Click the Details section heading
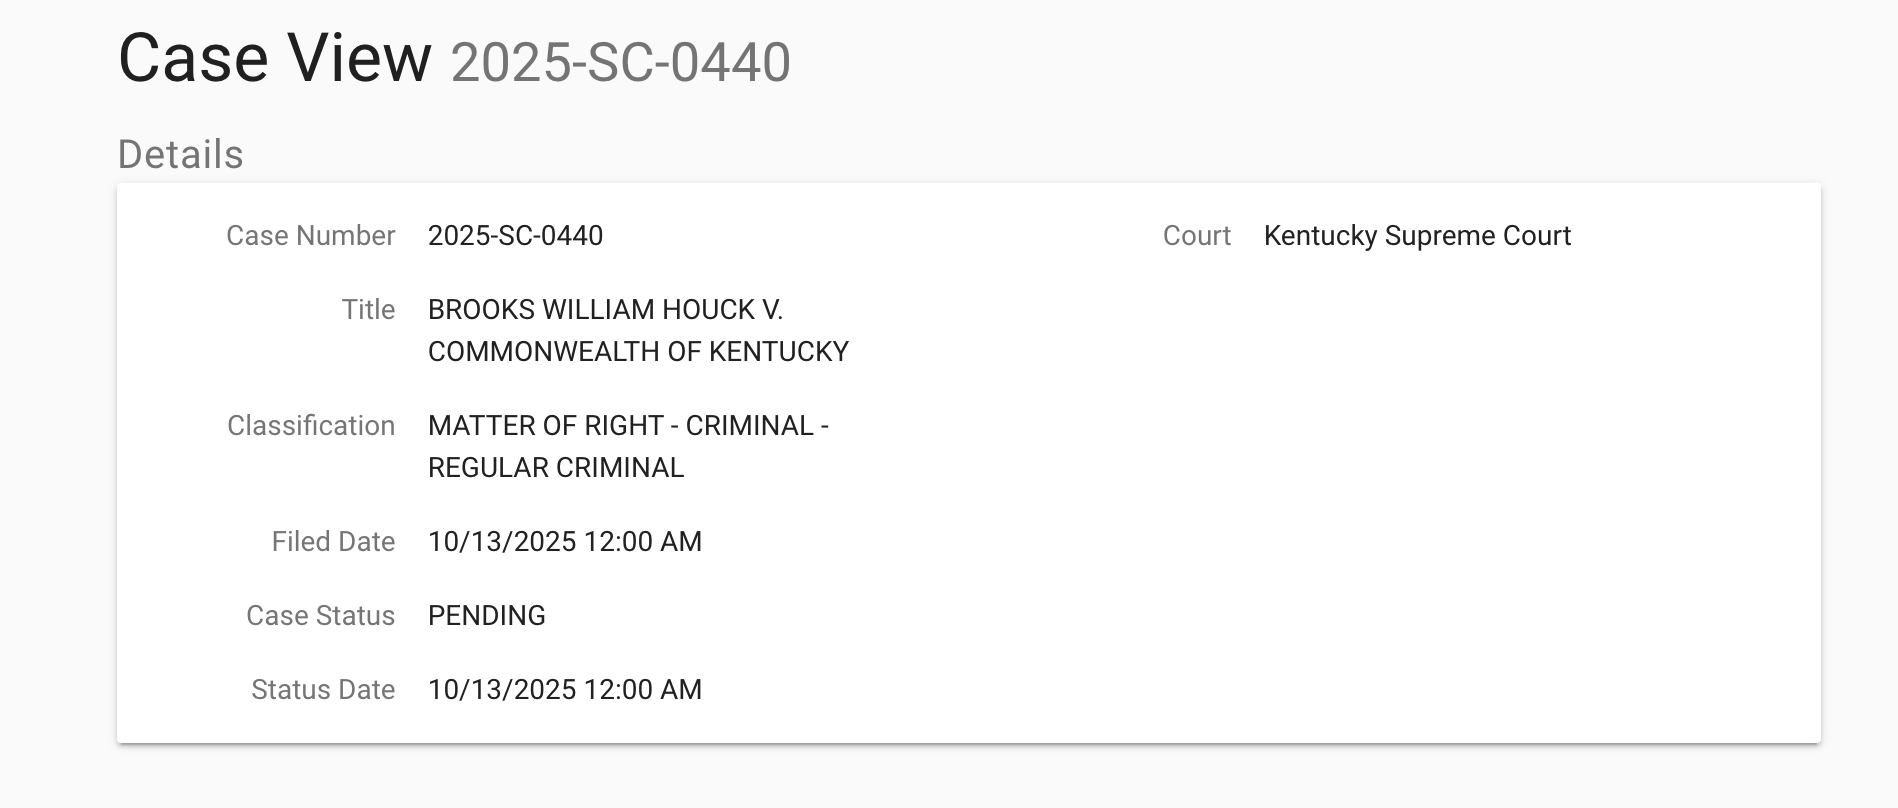This screenshot has height=808, width=1898. click(x=181, y=155)
